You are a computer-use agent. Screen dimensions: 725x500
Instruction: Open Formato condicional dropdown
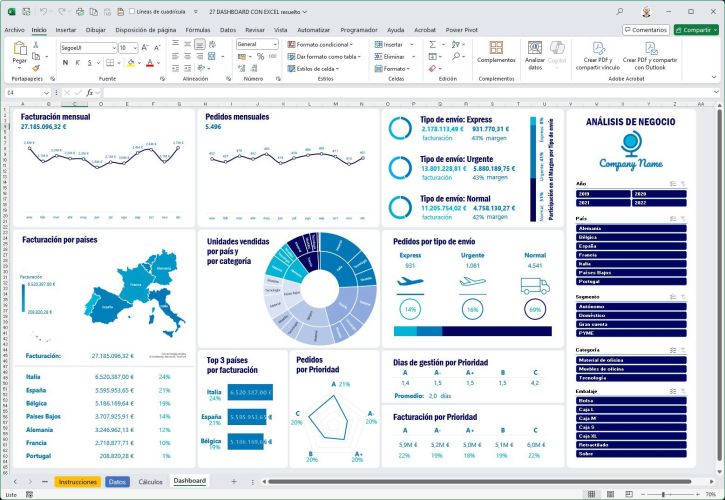pyautogui.click(x=319, y=44)
